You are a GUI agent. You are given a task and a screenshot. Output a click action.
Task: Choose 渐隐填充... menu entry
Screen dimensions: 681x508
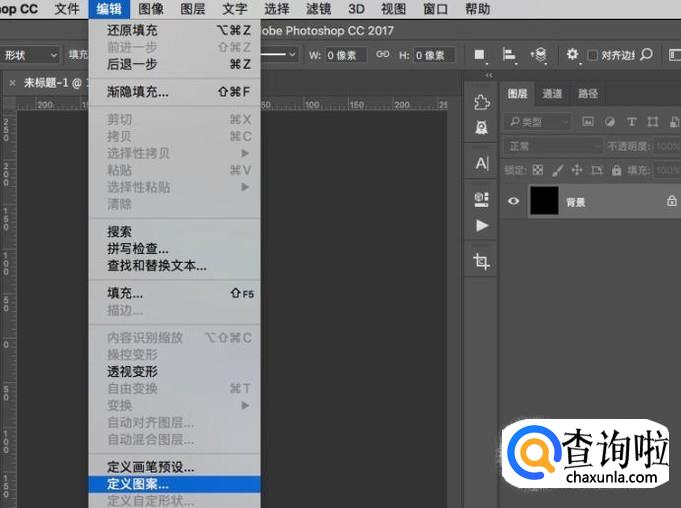174,92
